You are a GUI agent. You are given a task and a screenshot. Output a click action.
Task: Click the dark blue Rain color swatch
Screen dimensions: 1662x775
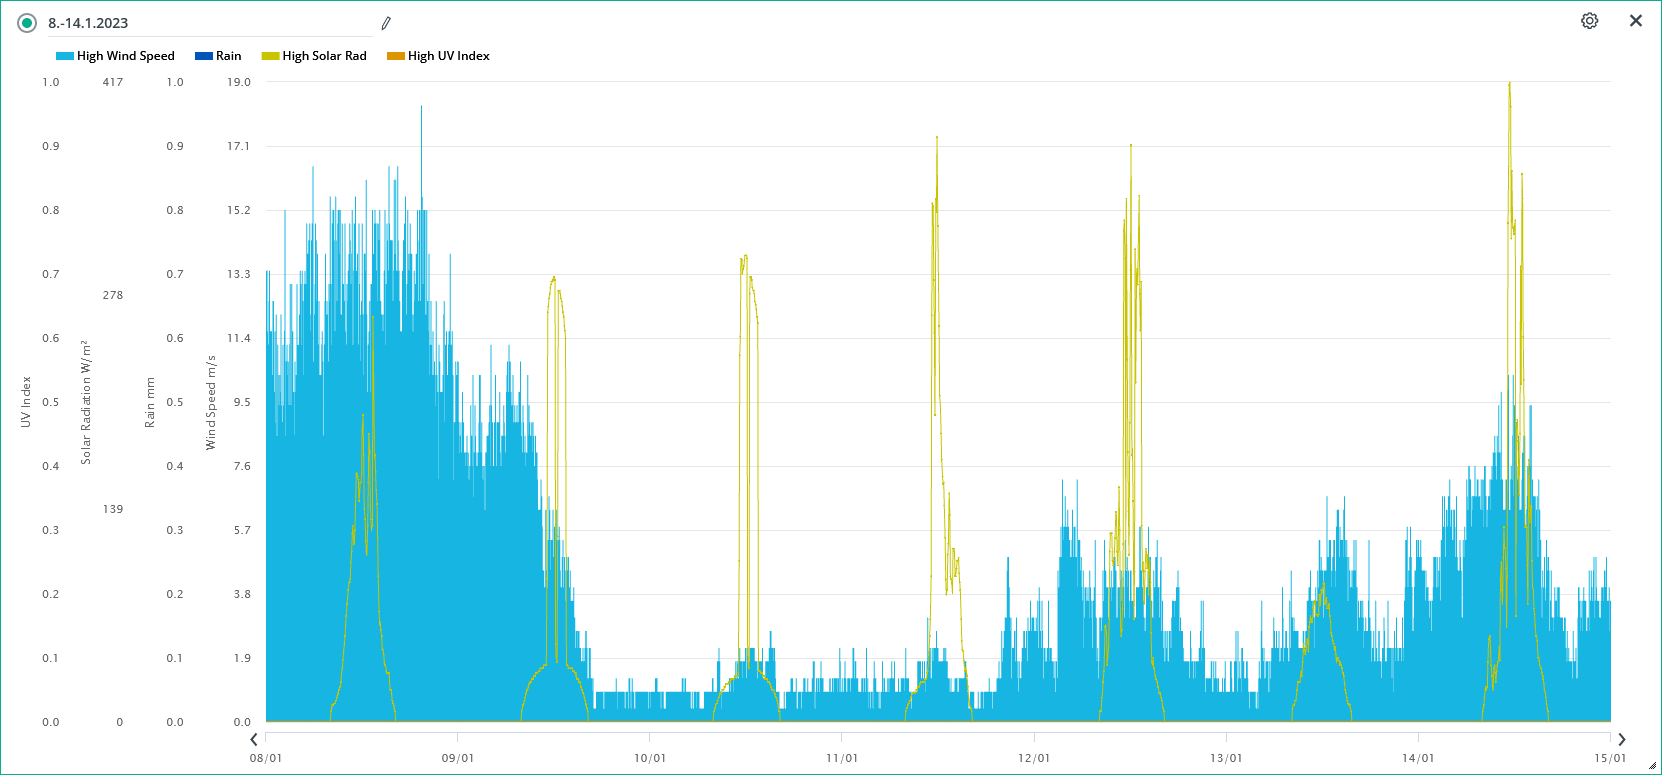point(204,56)
